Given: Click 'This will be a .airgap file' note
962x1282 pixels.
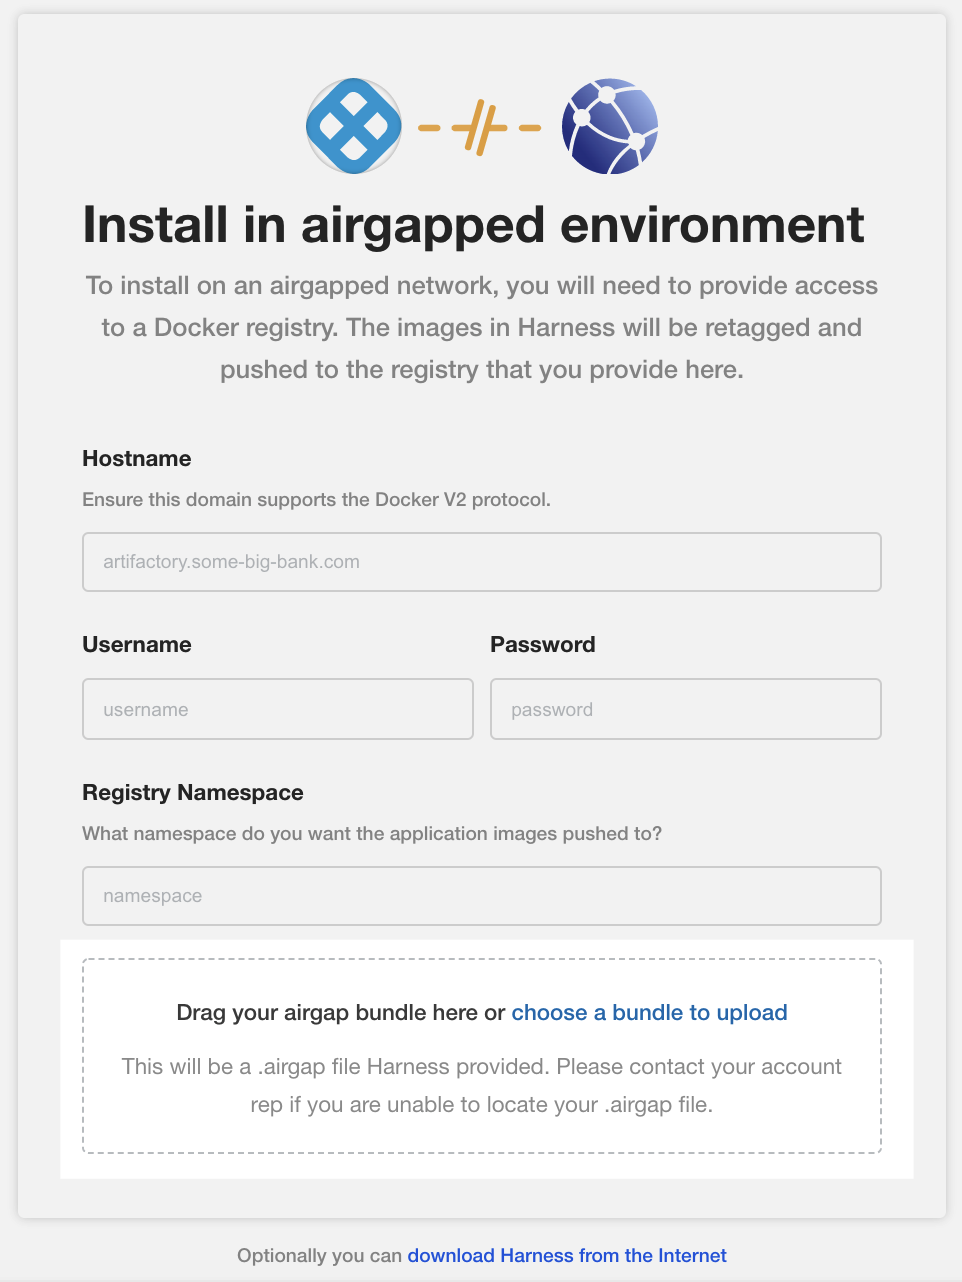Looking at the screenshot, I should click(x=482, y=1086).
